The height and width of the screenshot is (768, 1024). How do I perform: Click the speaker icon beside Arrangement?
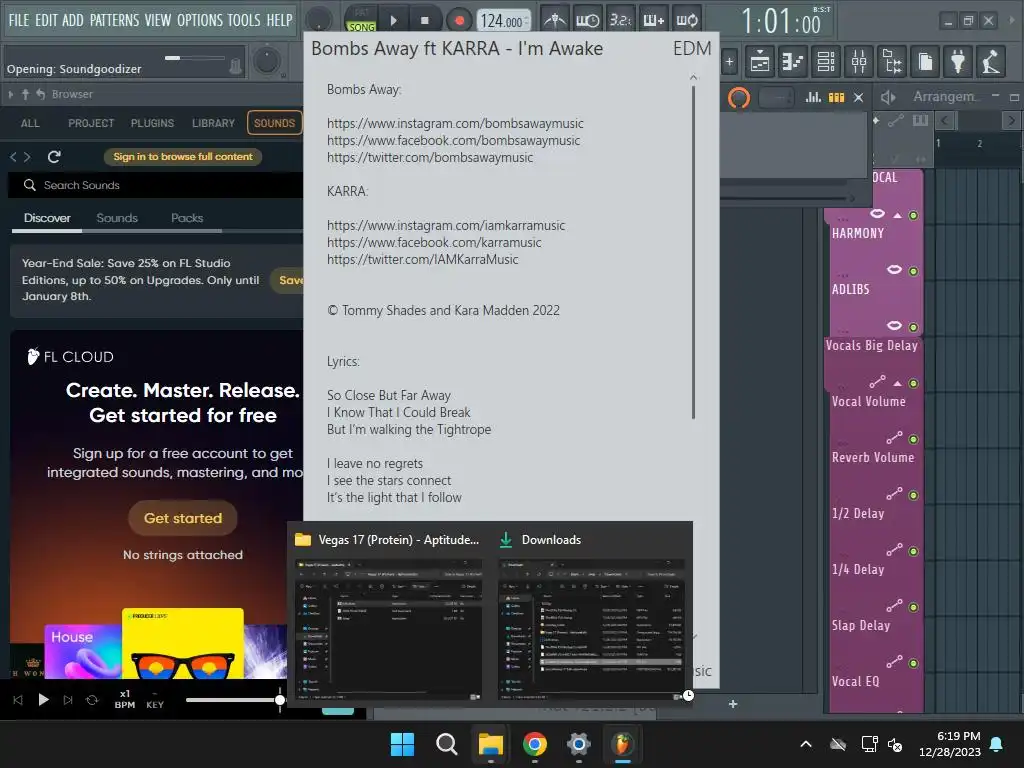(x=888, y=97)
